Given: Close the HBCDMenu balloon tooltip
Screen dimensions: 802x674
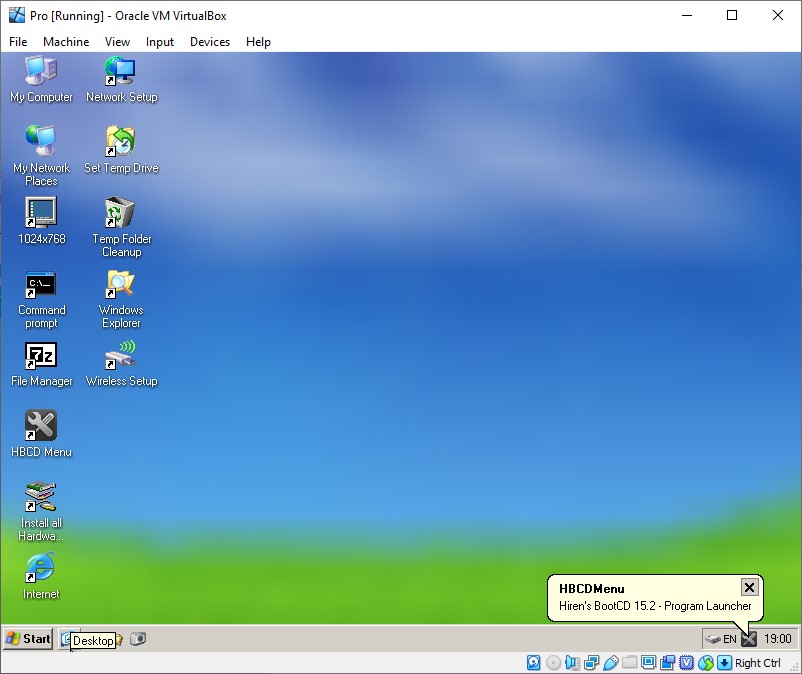Looking at the screenshot, I should [749, 588].
